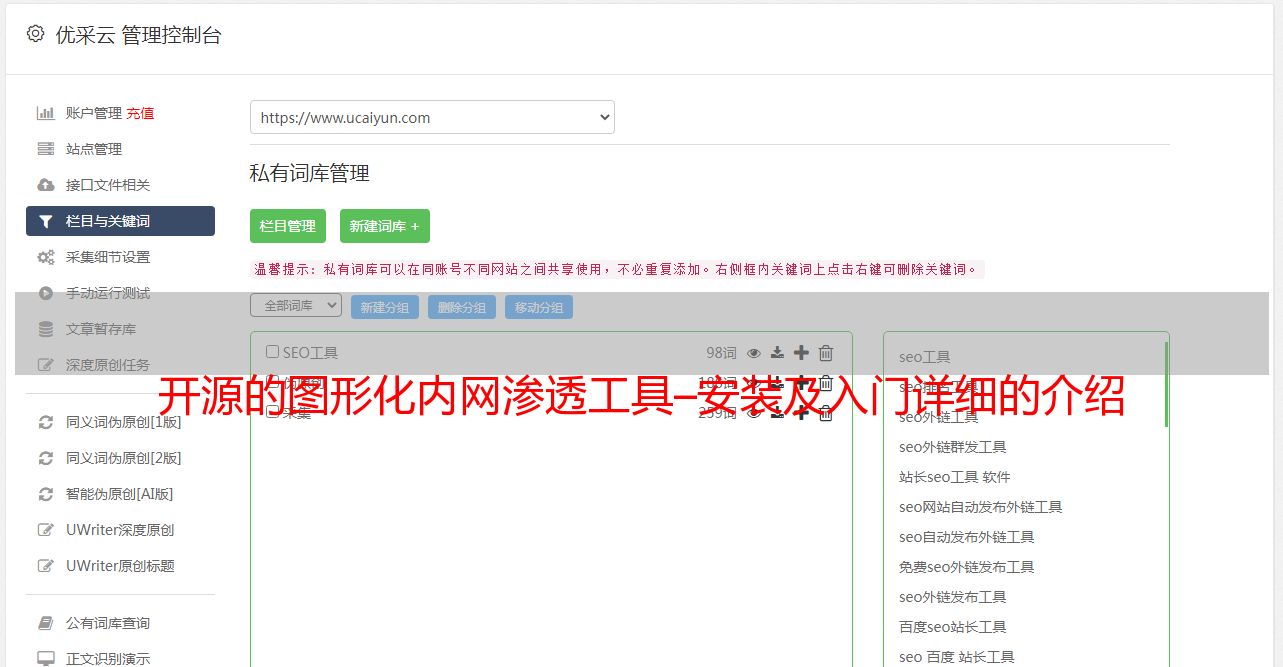Image resolution: width=1283 pixels, height=667 pixels.
Task: Tick the SEO工具 checkbox
Action: point(272,352)
